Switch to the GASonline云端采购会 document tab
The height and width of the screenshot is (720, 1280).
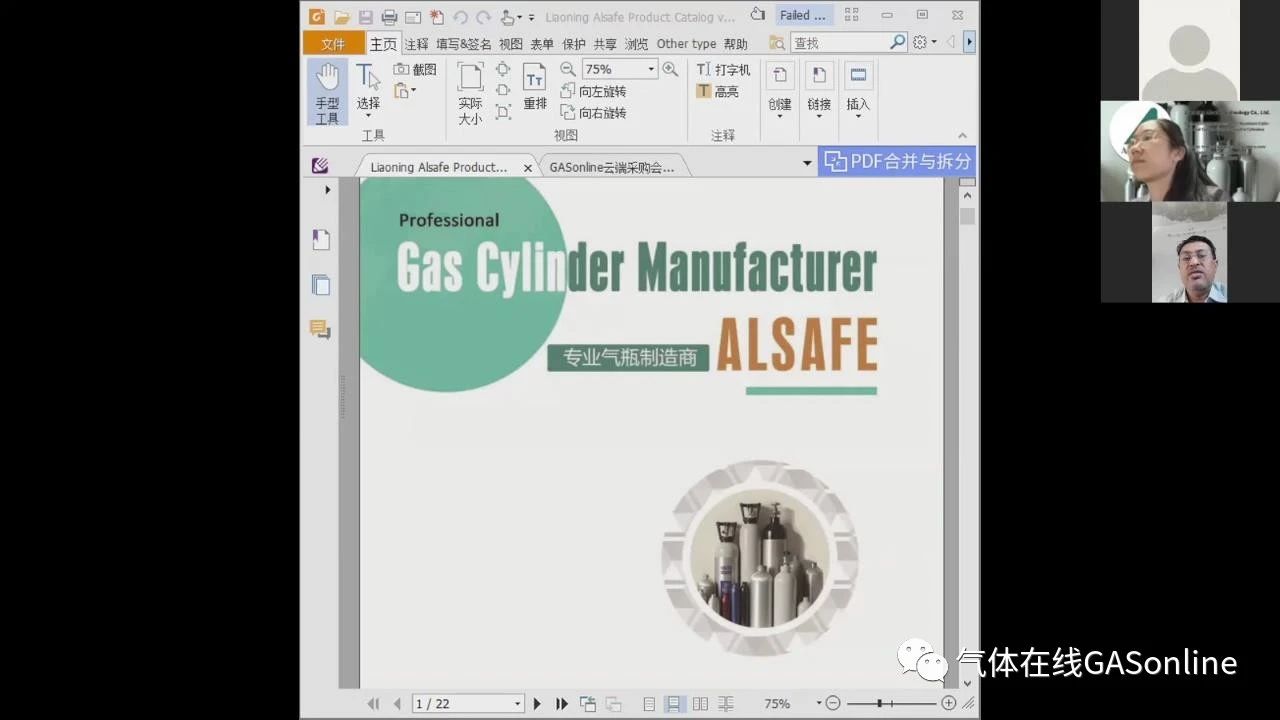click(612, 167)
